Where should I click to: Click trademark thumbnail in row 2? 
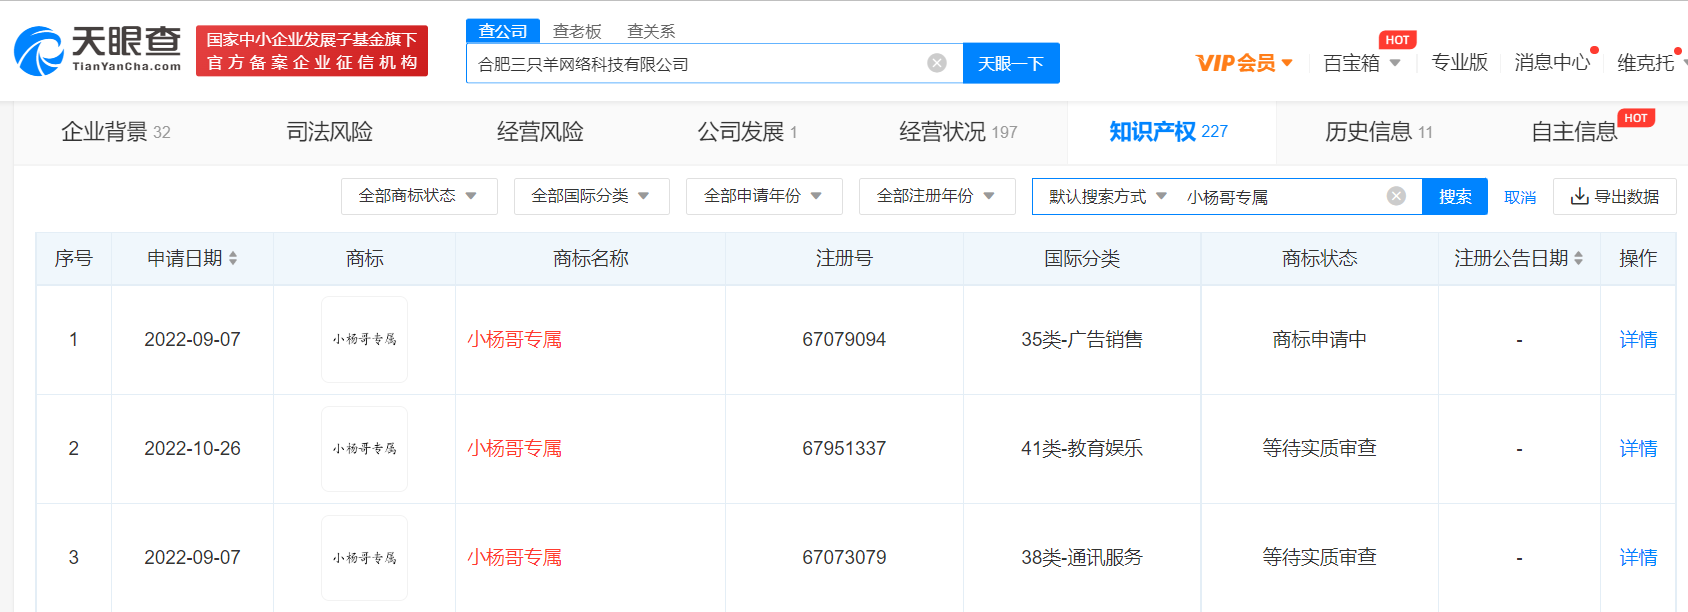(x=364, y=449)
